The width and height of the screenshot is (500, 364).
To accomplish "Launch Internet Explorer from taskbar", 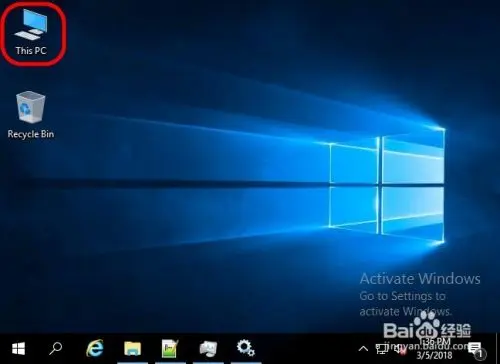I will tap(95, 349).
